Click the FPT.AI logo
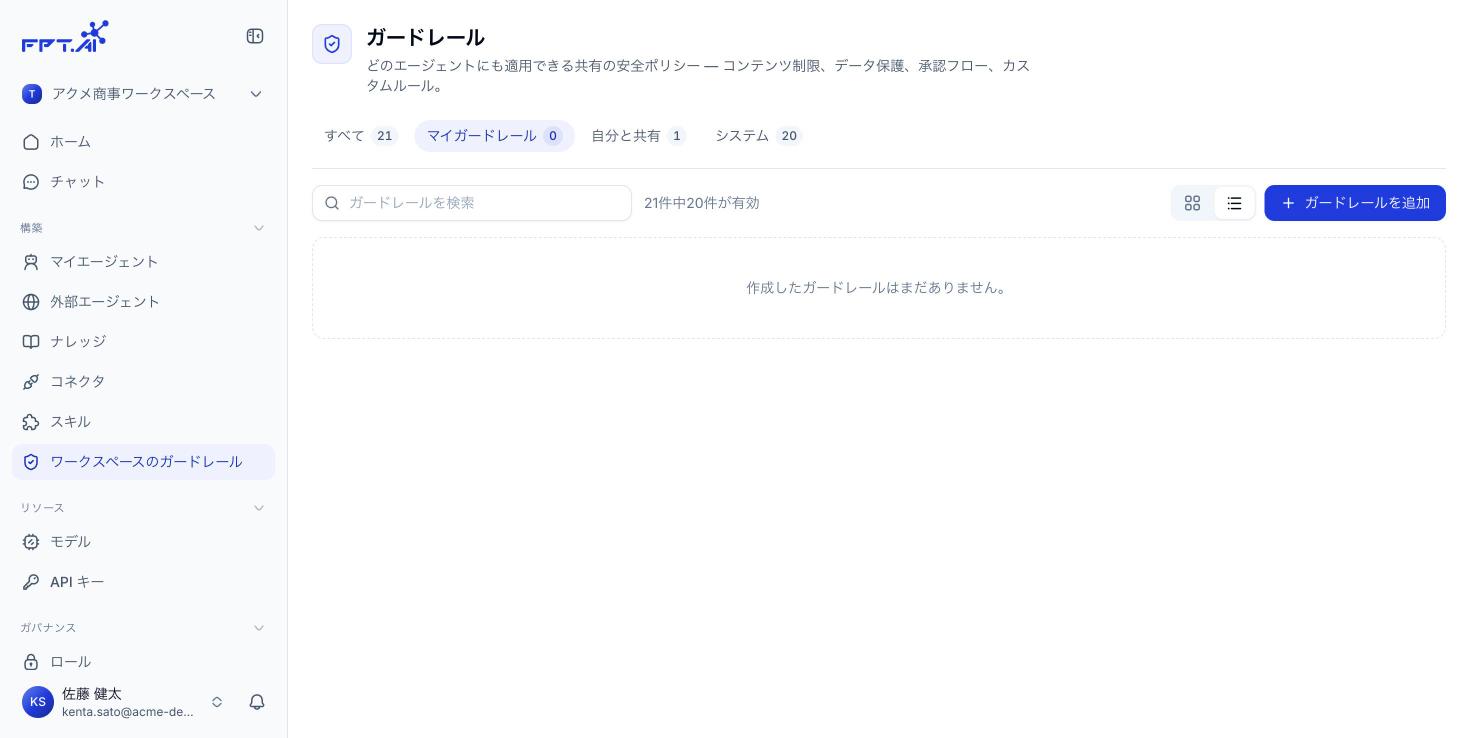The image size is (1470, 738). tap(65, 36)
